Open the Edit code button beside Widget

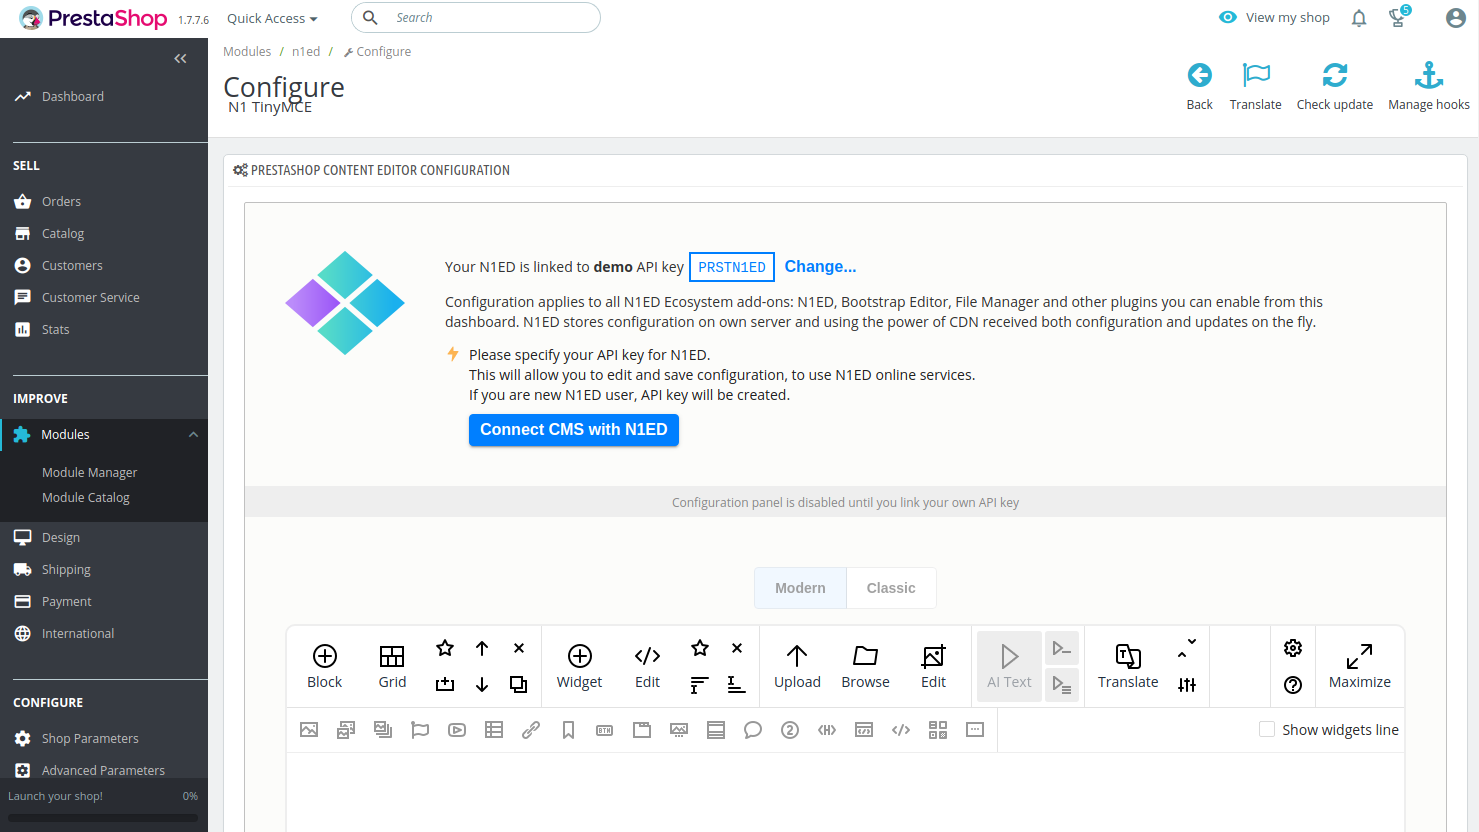647,667
